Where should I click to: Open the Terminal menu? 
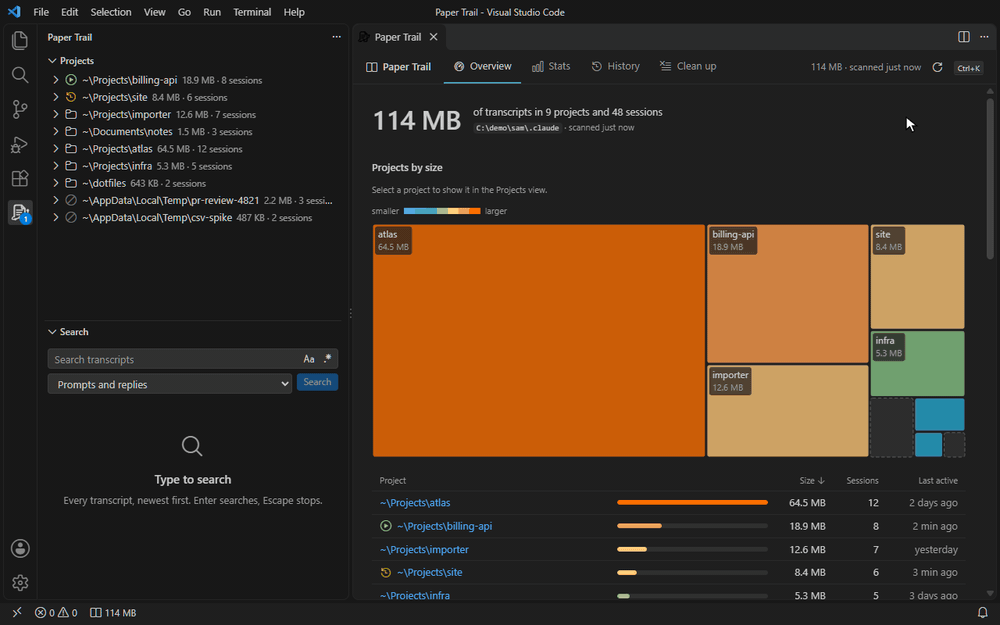pyautogui.click(x=252, y=12)
